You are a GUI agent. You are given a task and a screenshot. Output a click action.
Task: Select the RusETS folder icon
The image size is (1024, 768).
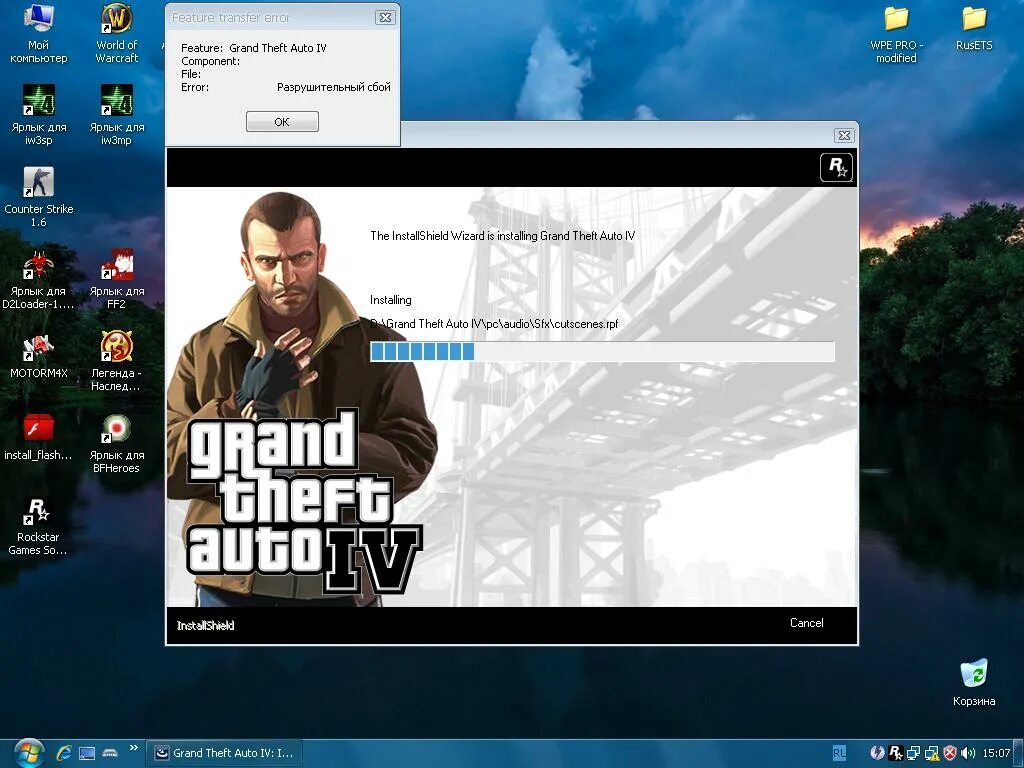coord(974,28)
